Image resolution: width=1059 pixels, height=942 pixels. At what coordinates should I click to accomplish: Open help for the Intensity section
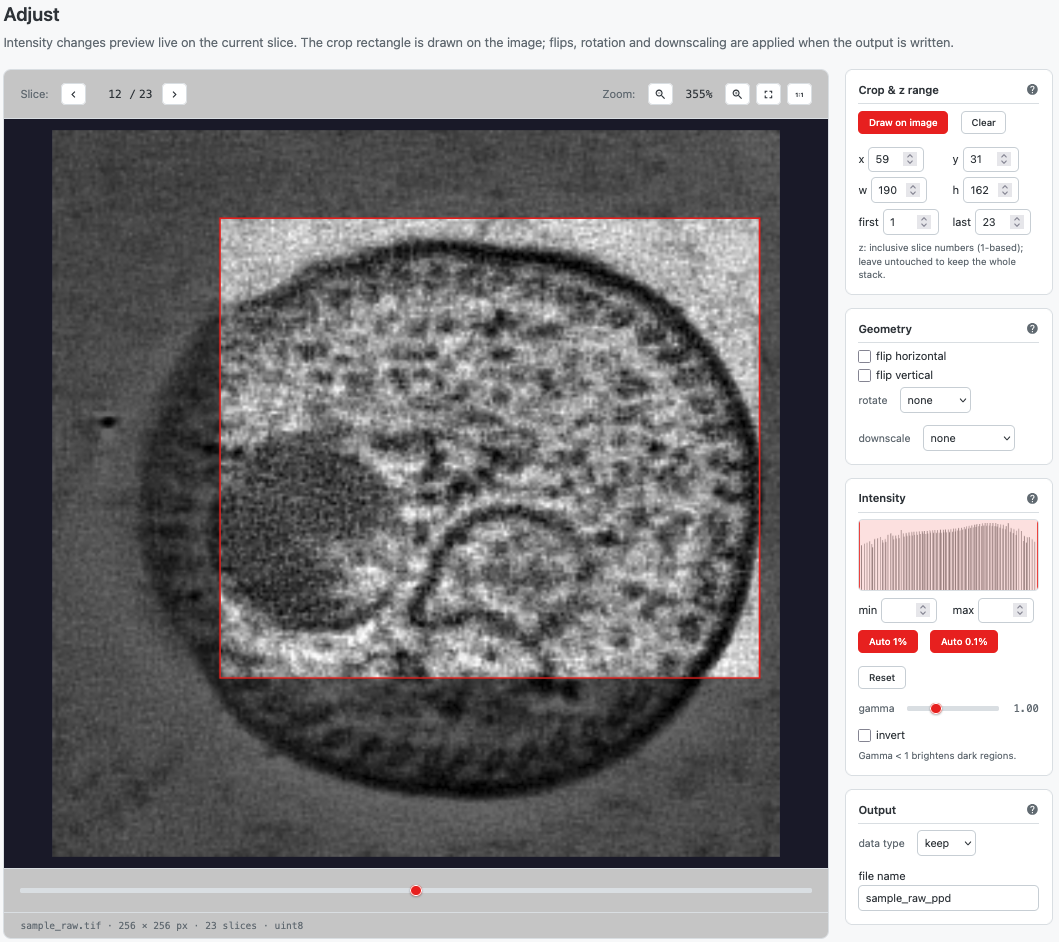pos(1032,498)
